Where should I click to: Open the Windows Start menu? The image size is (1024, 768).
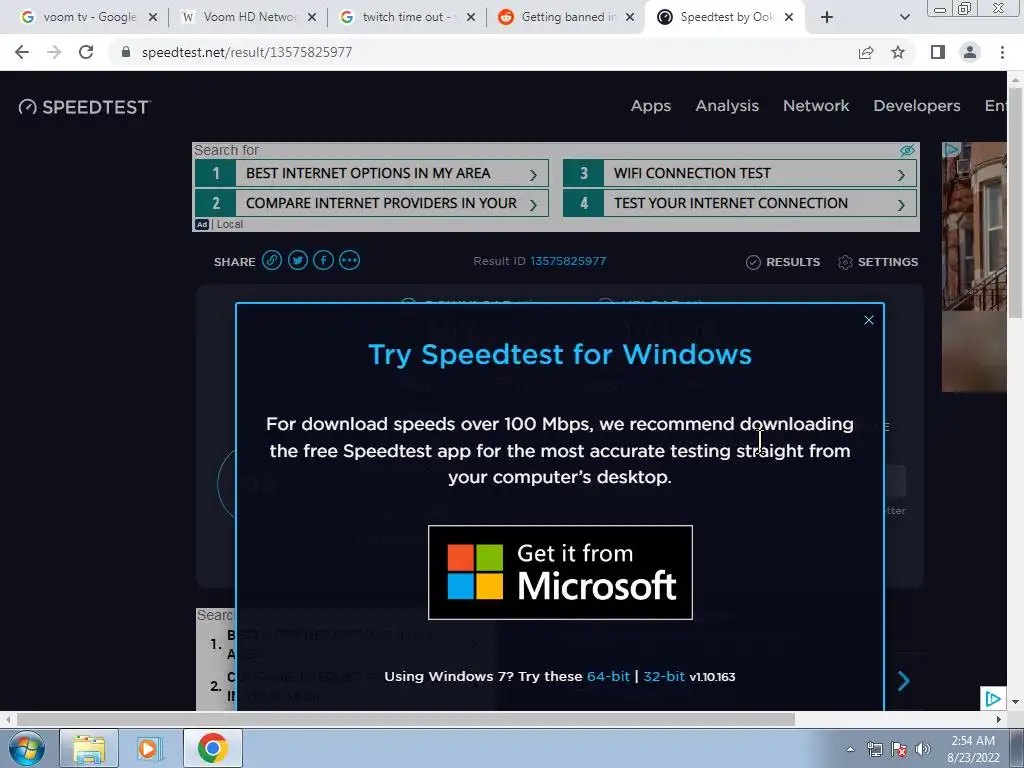click(27, 748)
